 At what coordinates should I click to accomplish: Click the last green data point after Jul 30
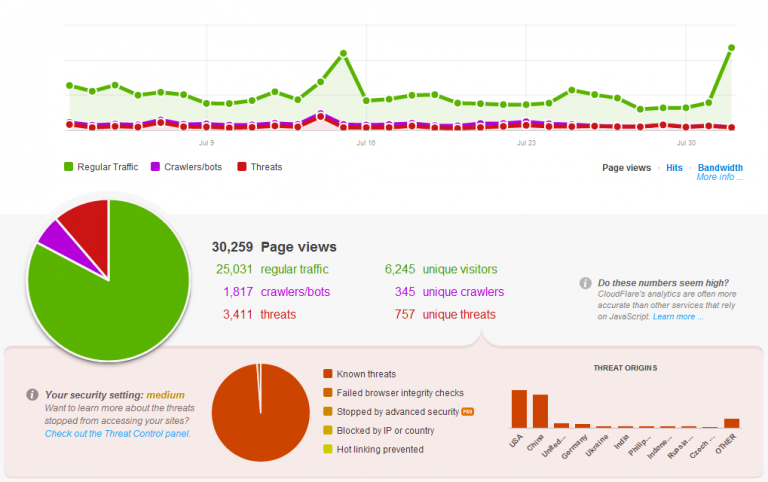731,48
